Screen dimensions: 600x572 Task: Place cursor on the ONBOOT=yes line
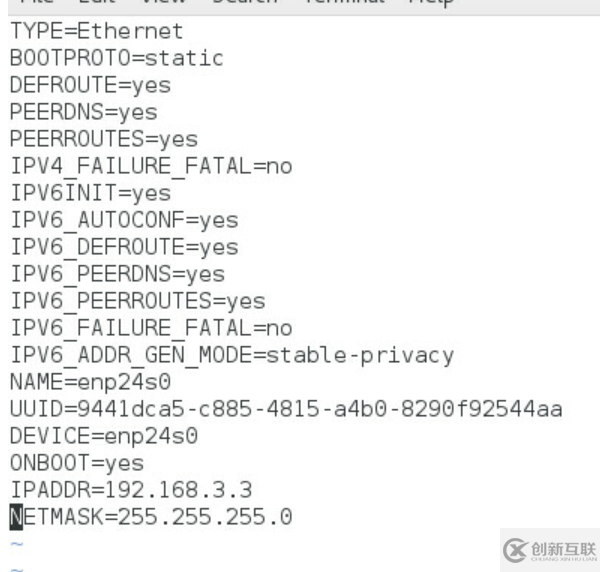77,463
